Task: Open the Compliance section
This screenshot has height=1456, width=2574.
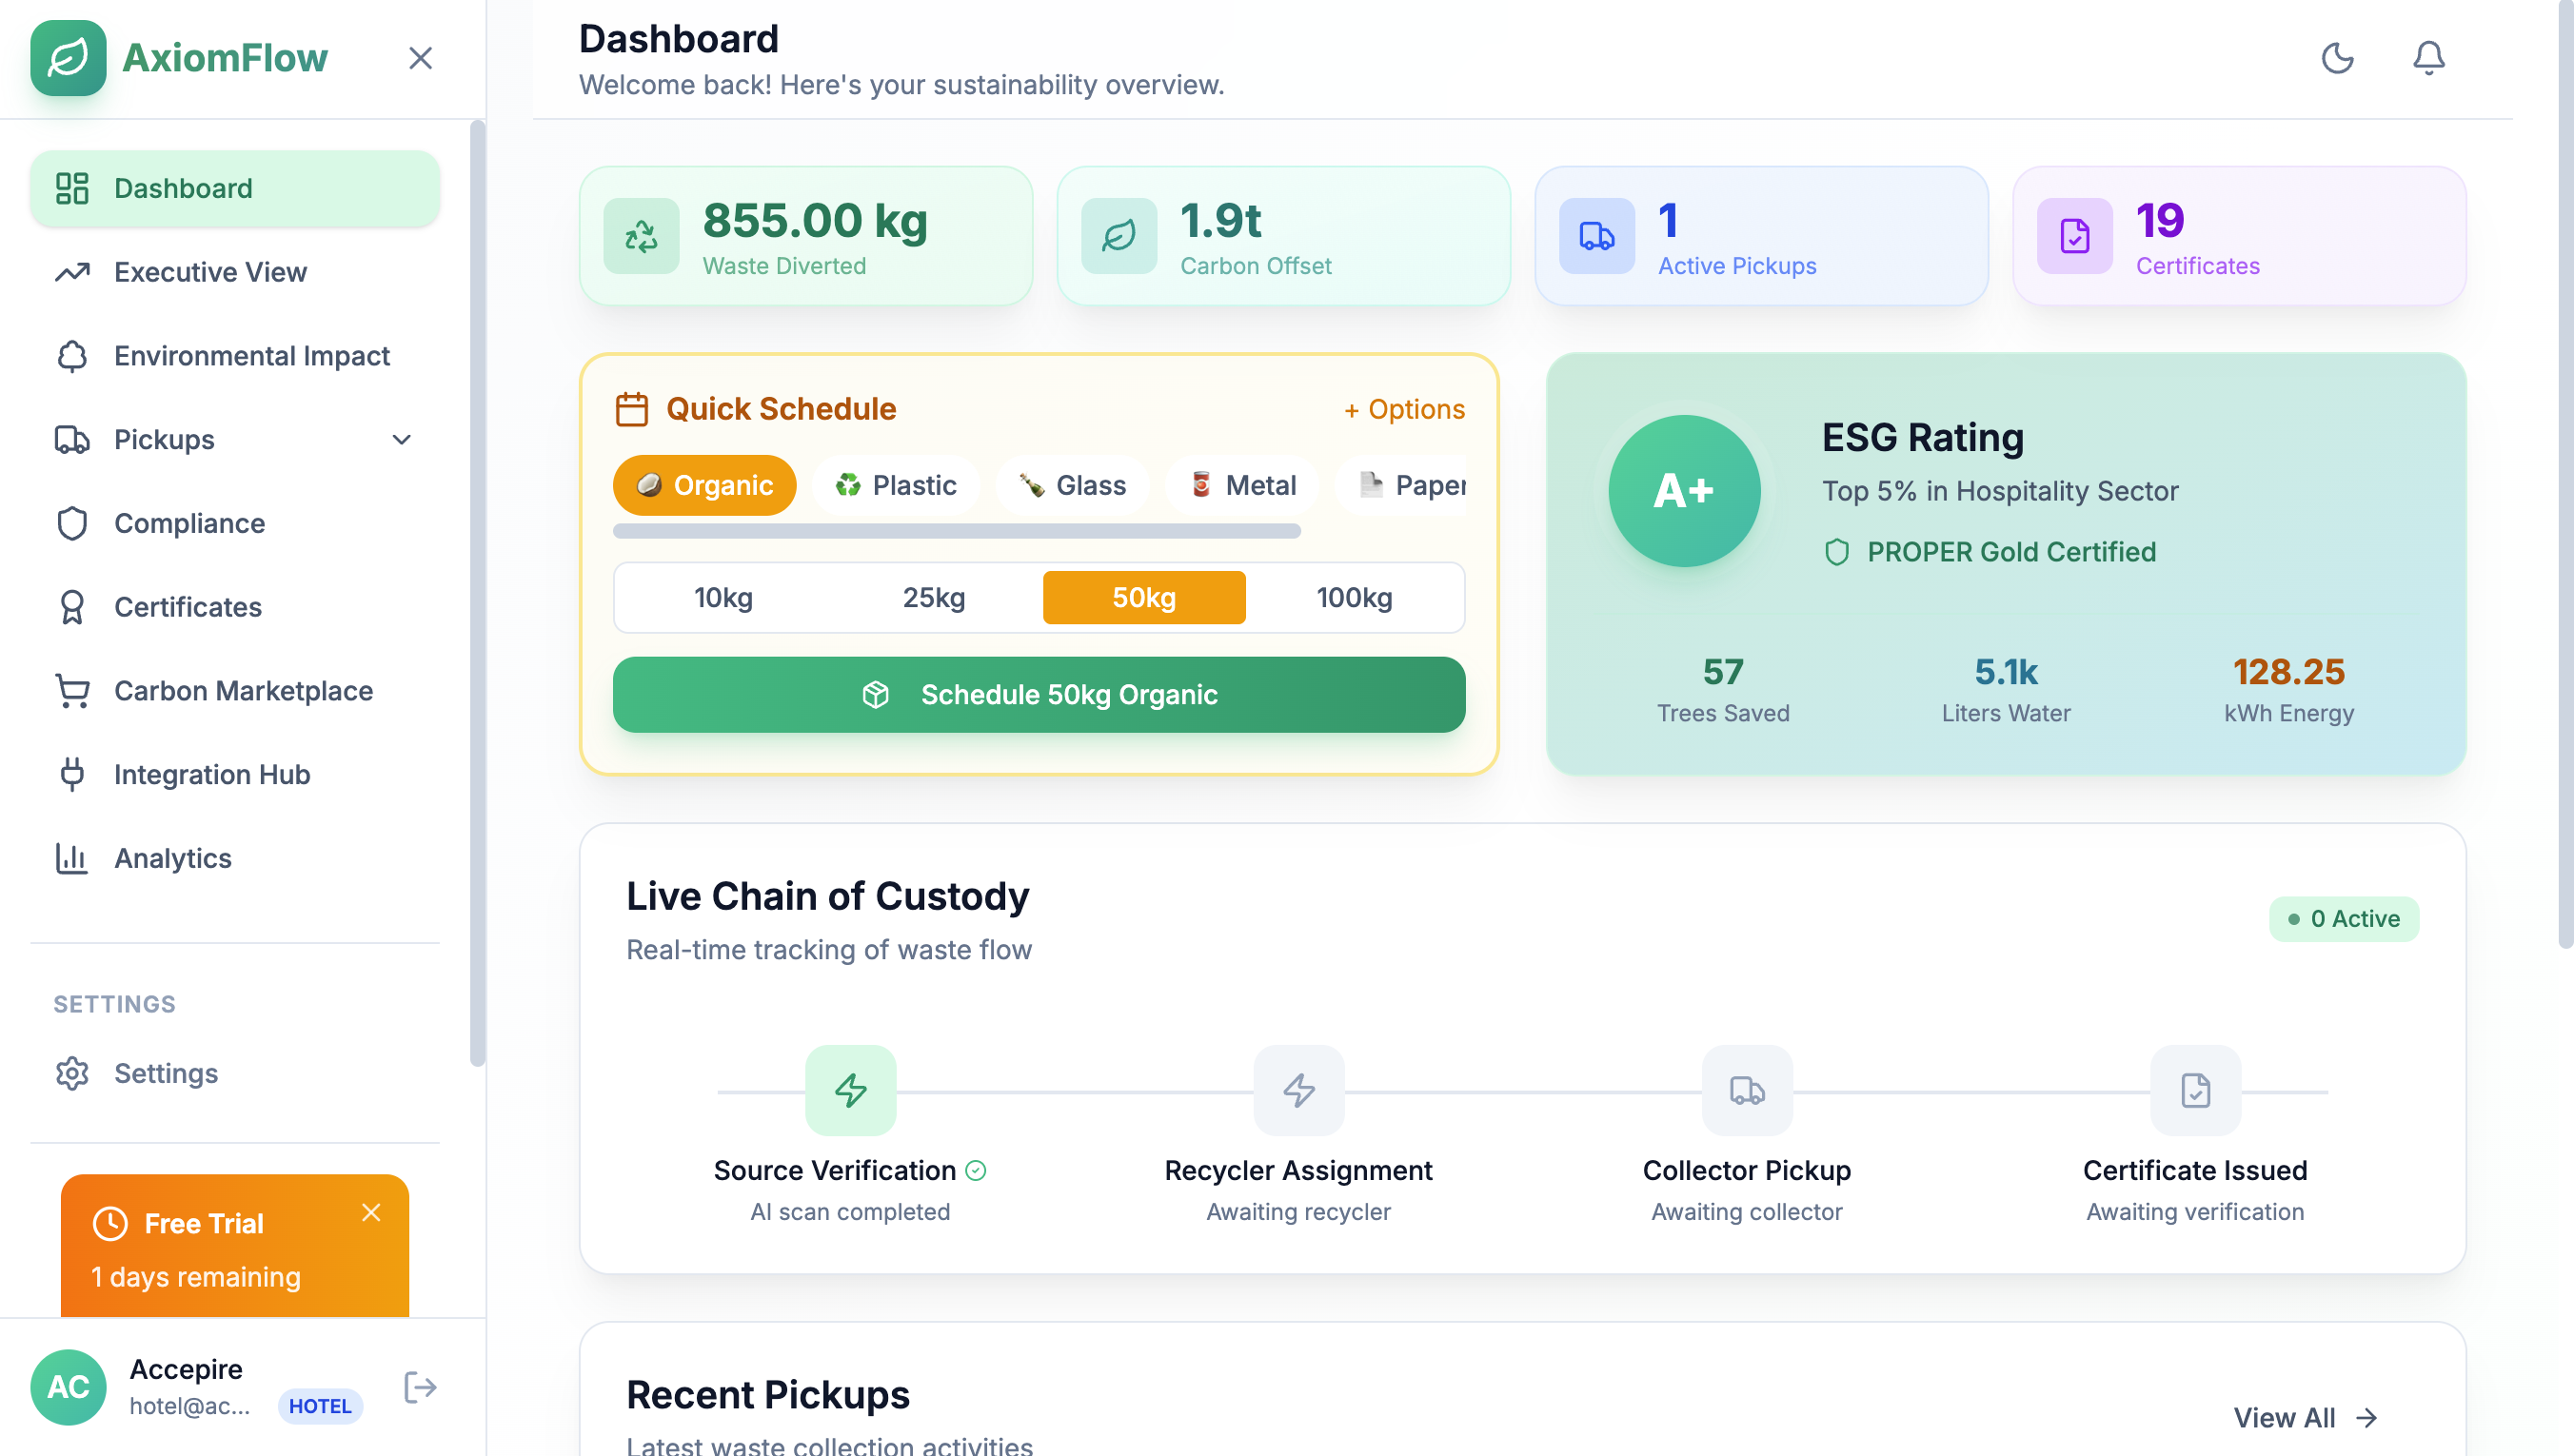Action: click(x=235, y=523)
